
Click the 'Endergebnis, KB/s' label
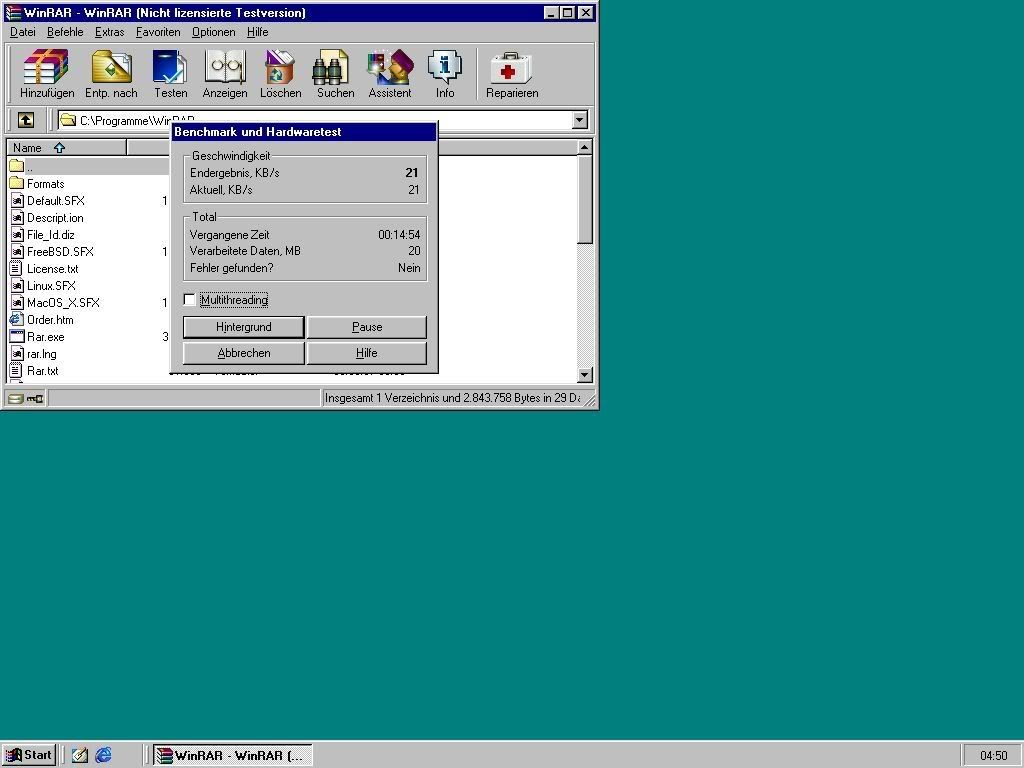234,173
